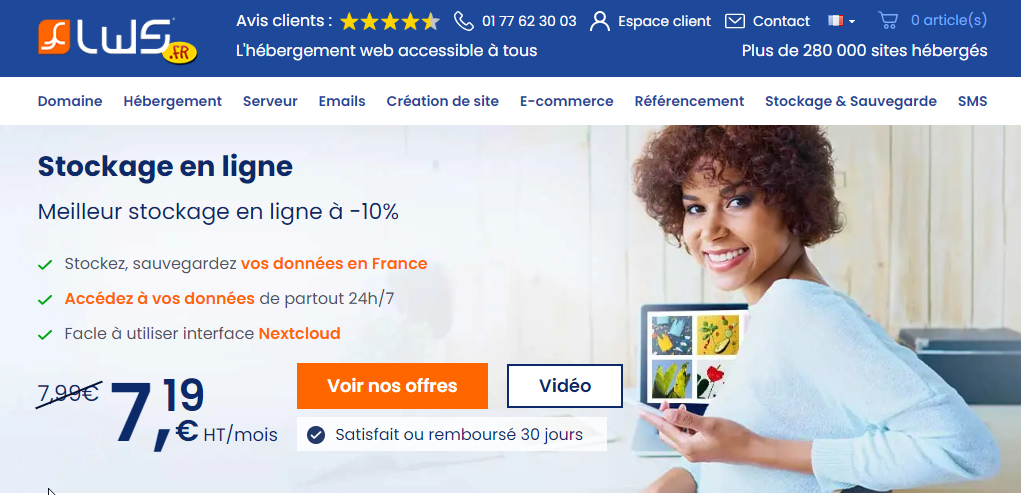This screenshot has height=495, width=1021.
Task: Select the Référencement menu item
Action: [x=689, y=101]
